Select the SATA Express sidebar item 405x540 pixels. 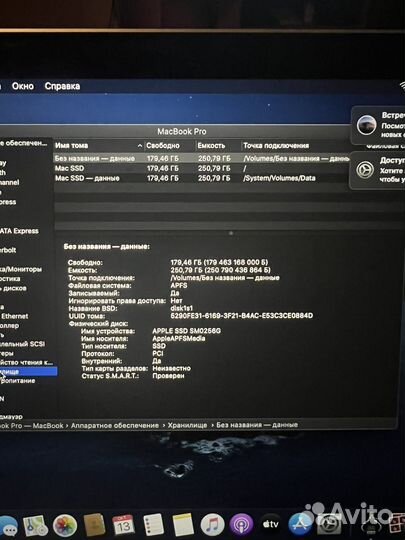(19, 231)
